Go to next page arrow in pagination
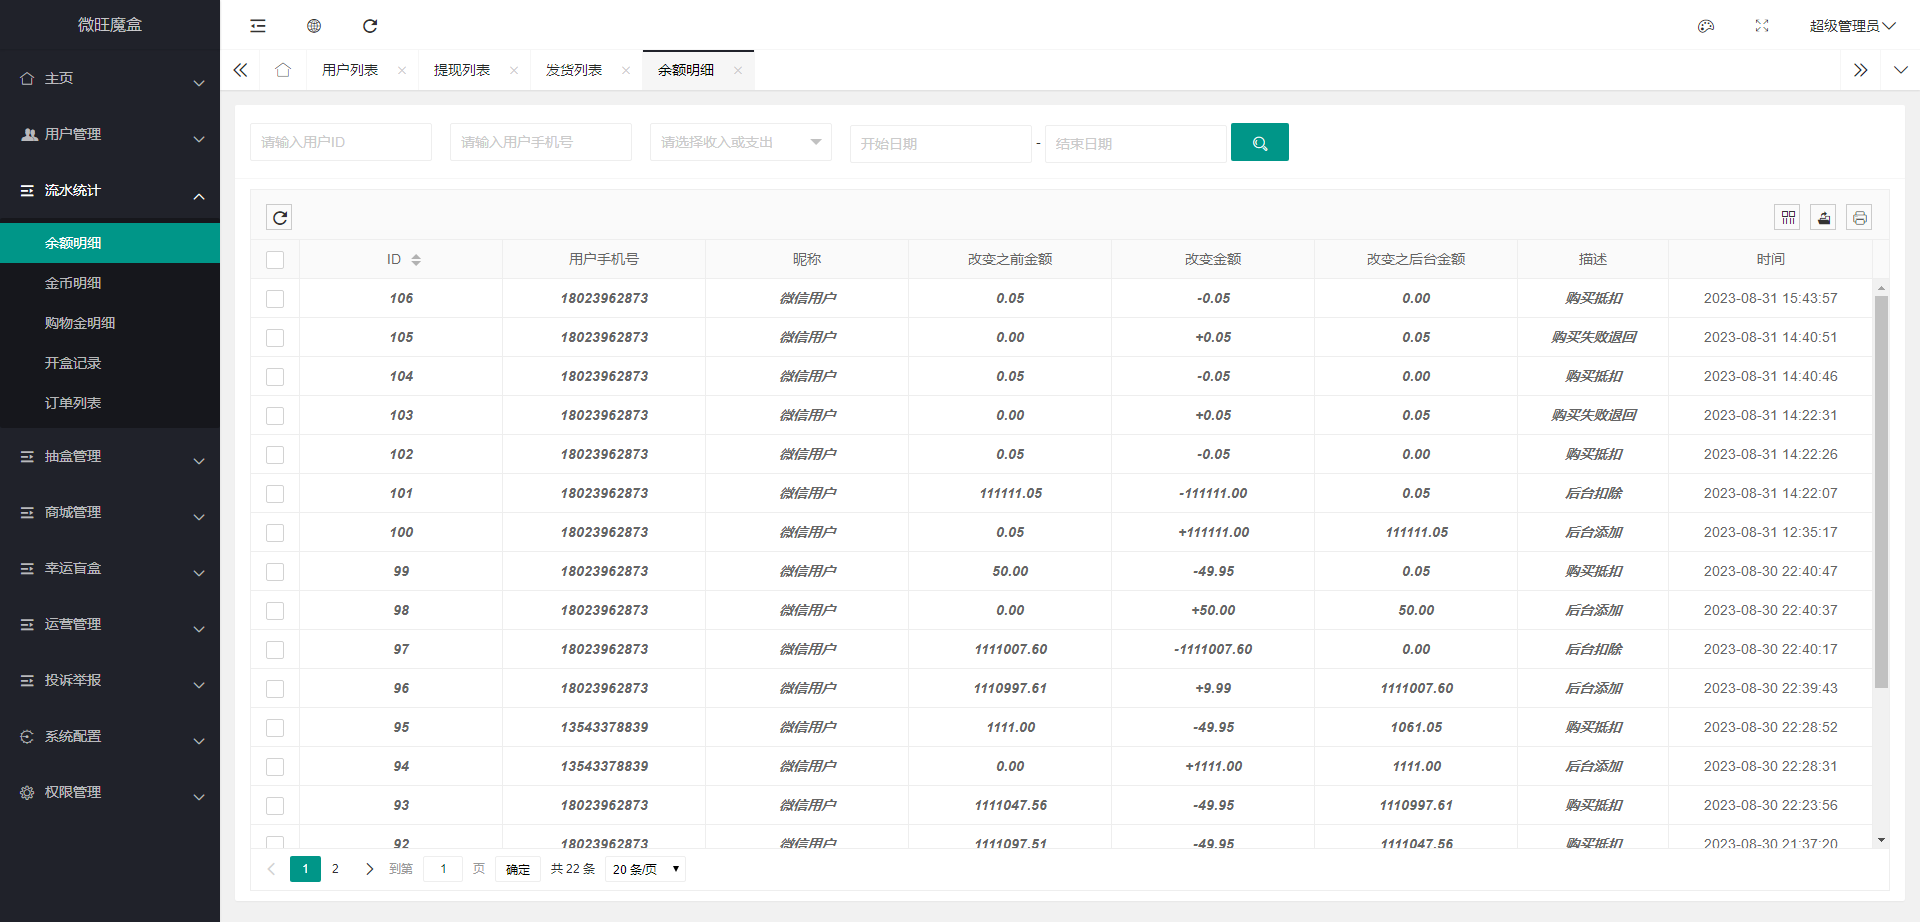 click(x=369, y=869)
